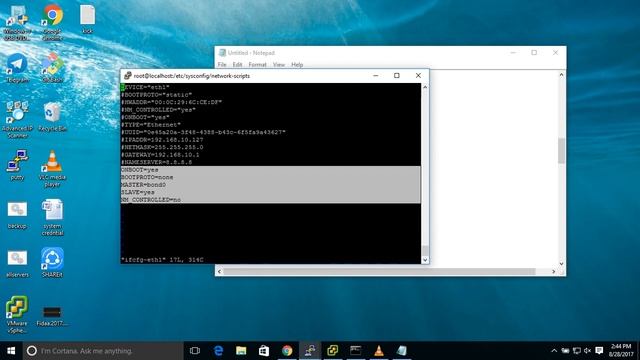The height and width of the screenshot is (360, 640).
Task: Open Windows 7 USB DVD tool desktop shortcut
Action: click(17, 22)
